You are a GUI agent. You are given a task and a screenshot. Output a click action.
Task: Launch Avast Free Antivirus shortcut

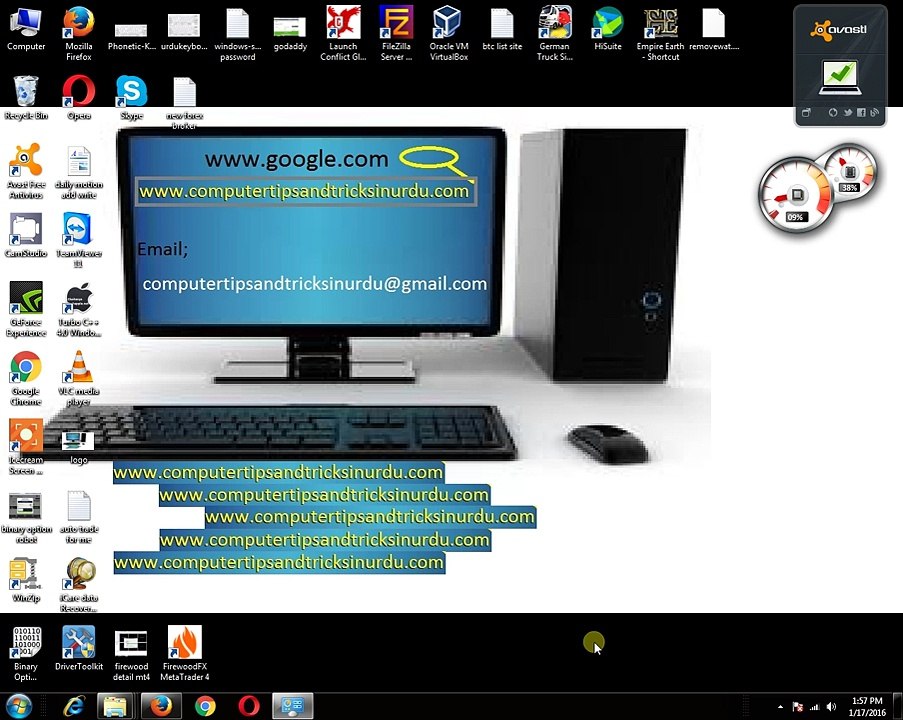[26, 171]
